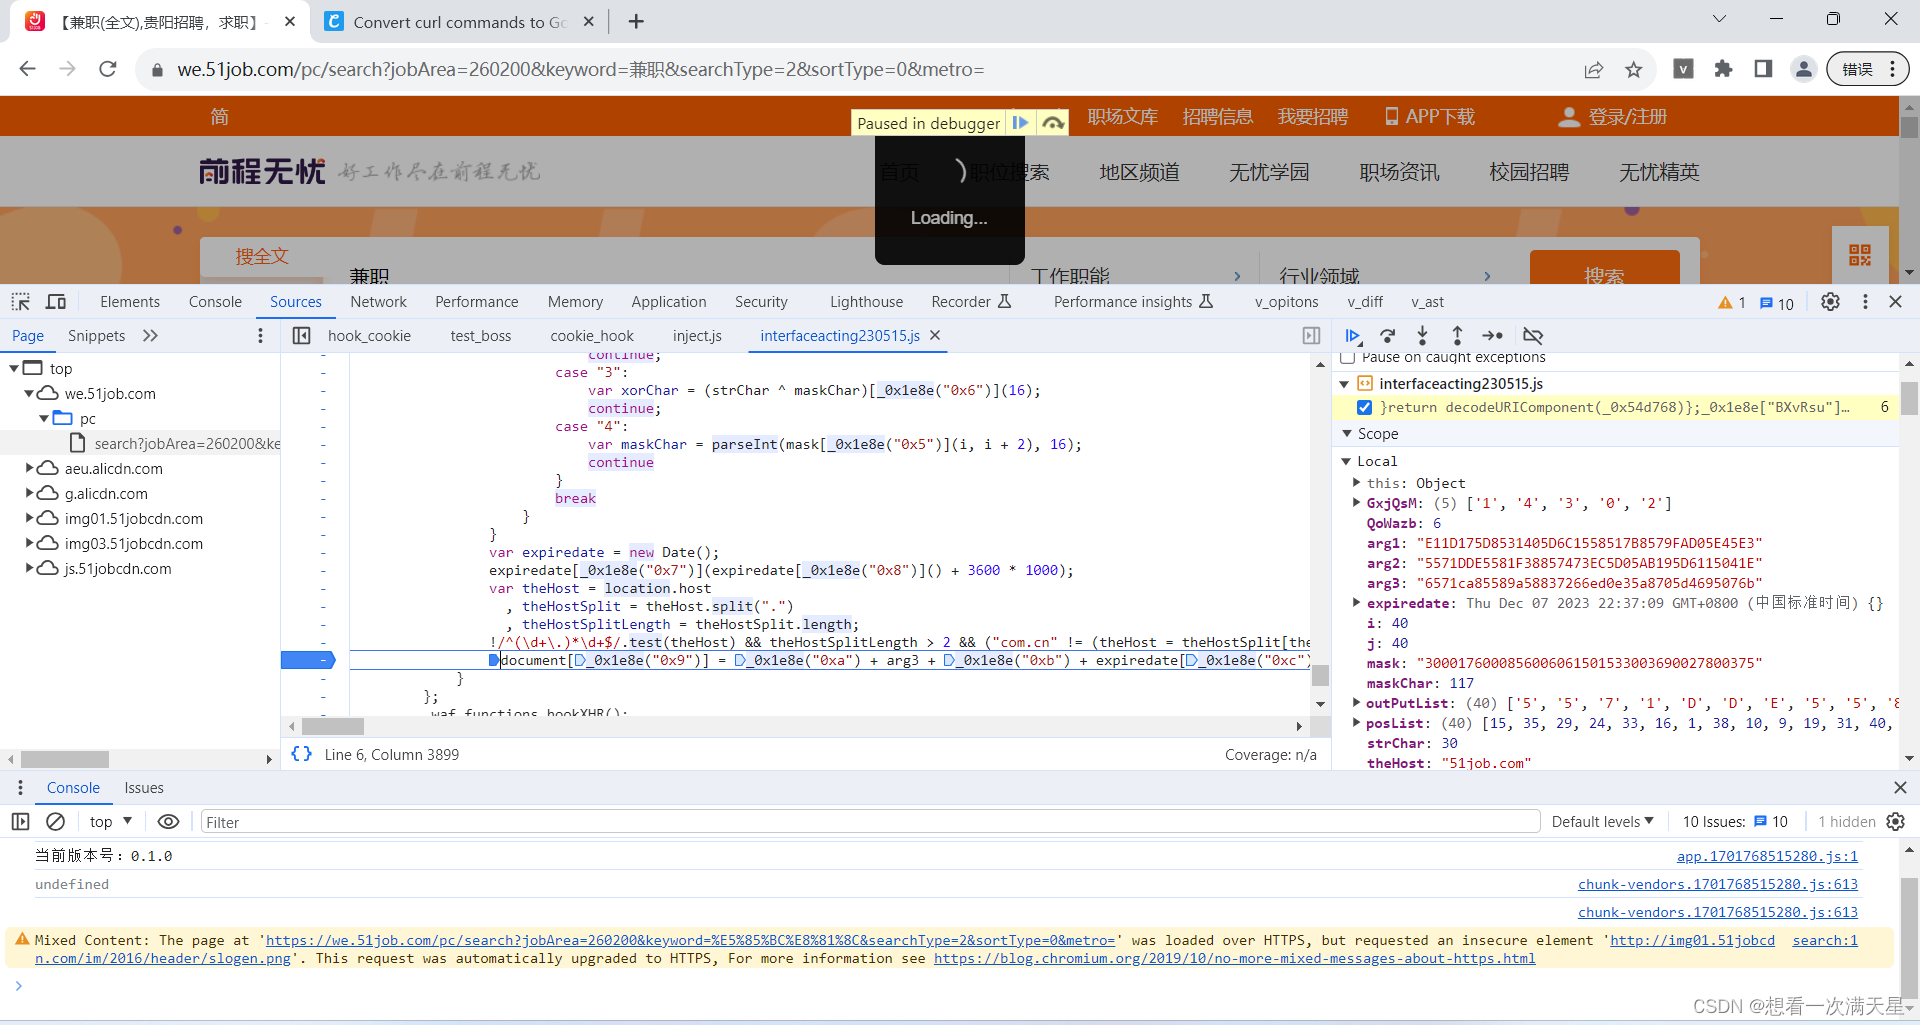Create live expression eye icon
The width and height of the screenshot is (1920, 1025).
168,822
